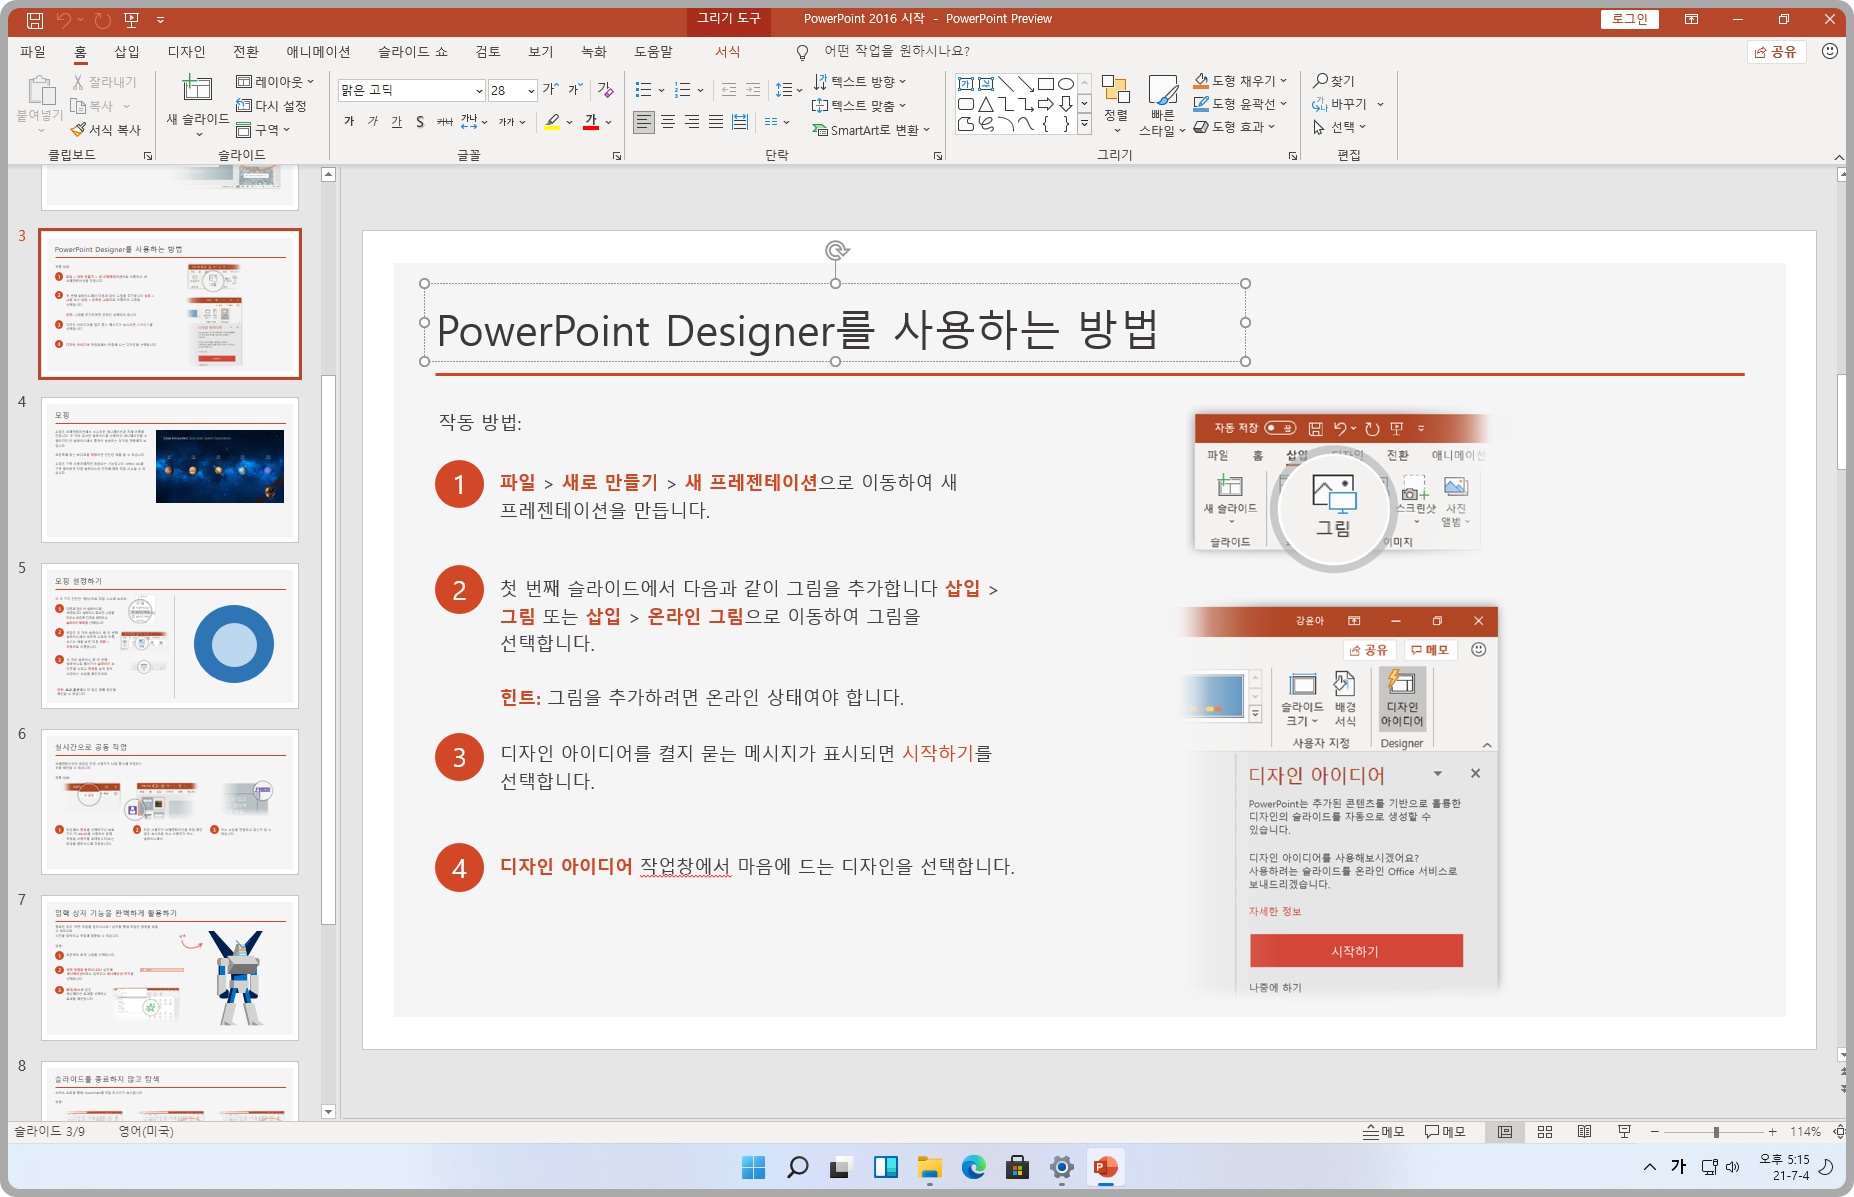Open the font size 28 dropdown
1854x1197 pixels.
pyautogui.click(x=531, y=91)
